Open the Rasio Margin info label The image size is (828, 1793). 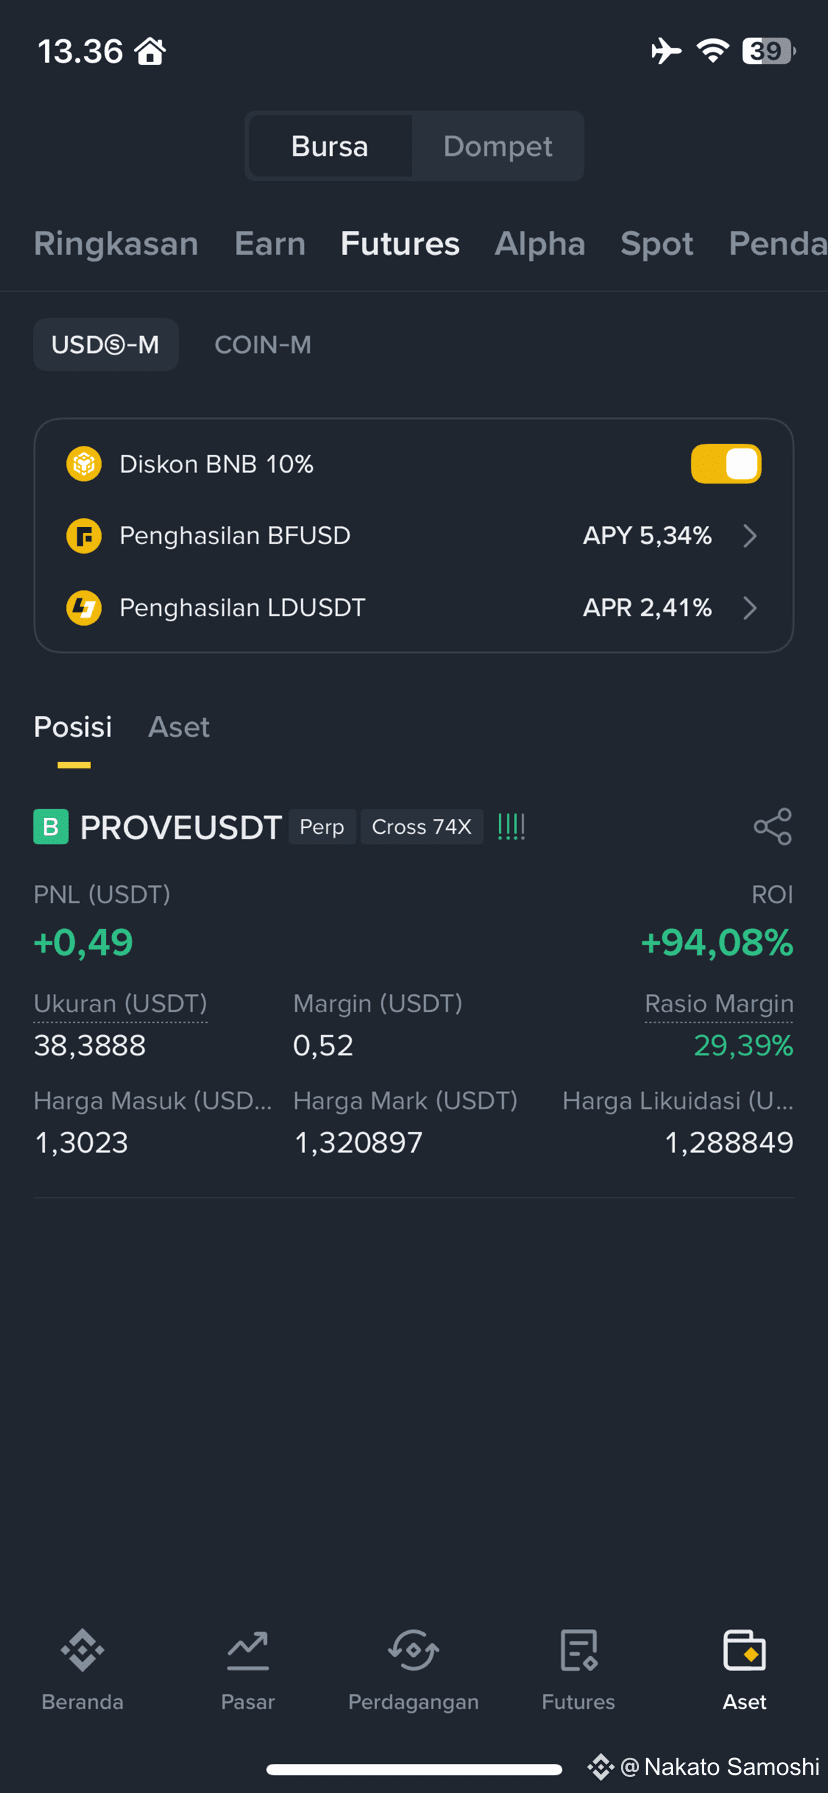(x=719, y=1004)
